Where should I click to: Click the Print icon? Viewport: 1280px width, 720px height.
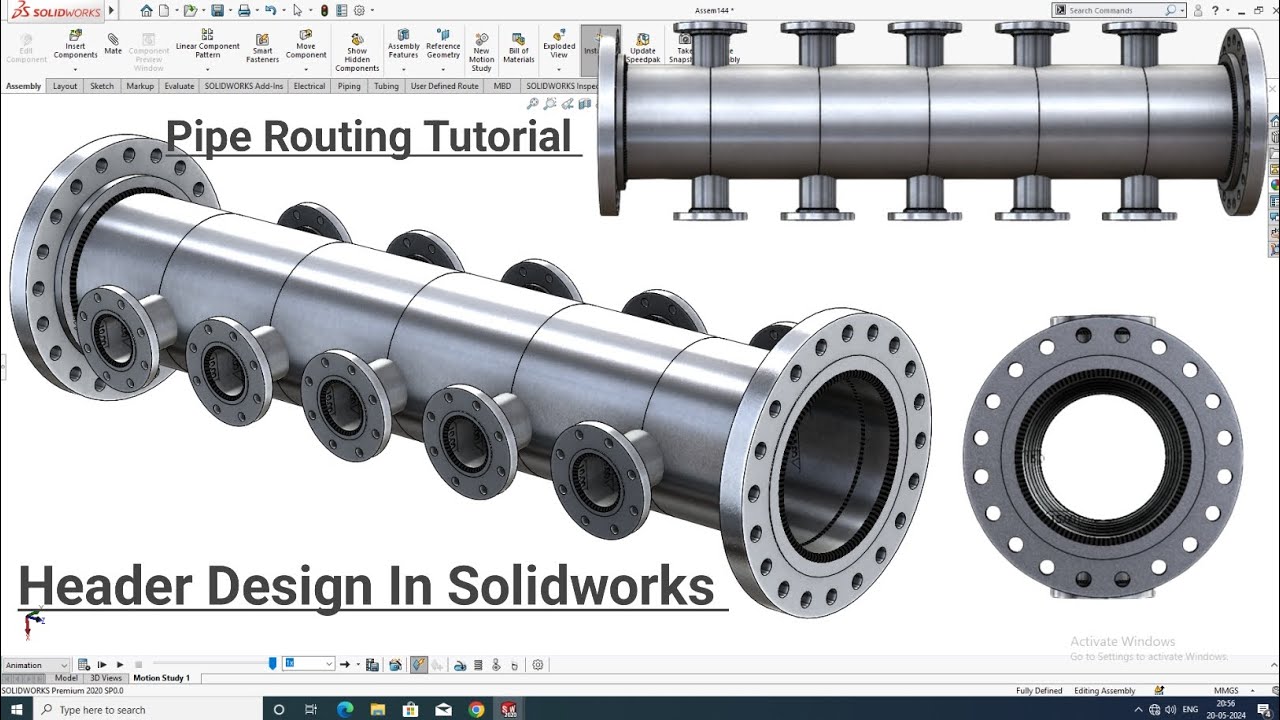(x=244, y=10)
